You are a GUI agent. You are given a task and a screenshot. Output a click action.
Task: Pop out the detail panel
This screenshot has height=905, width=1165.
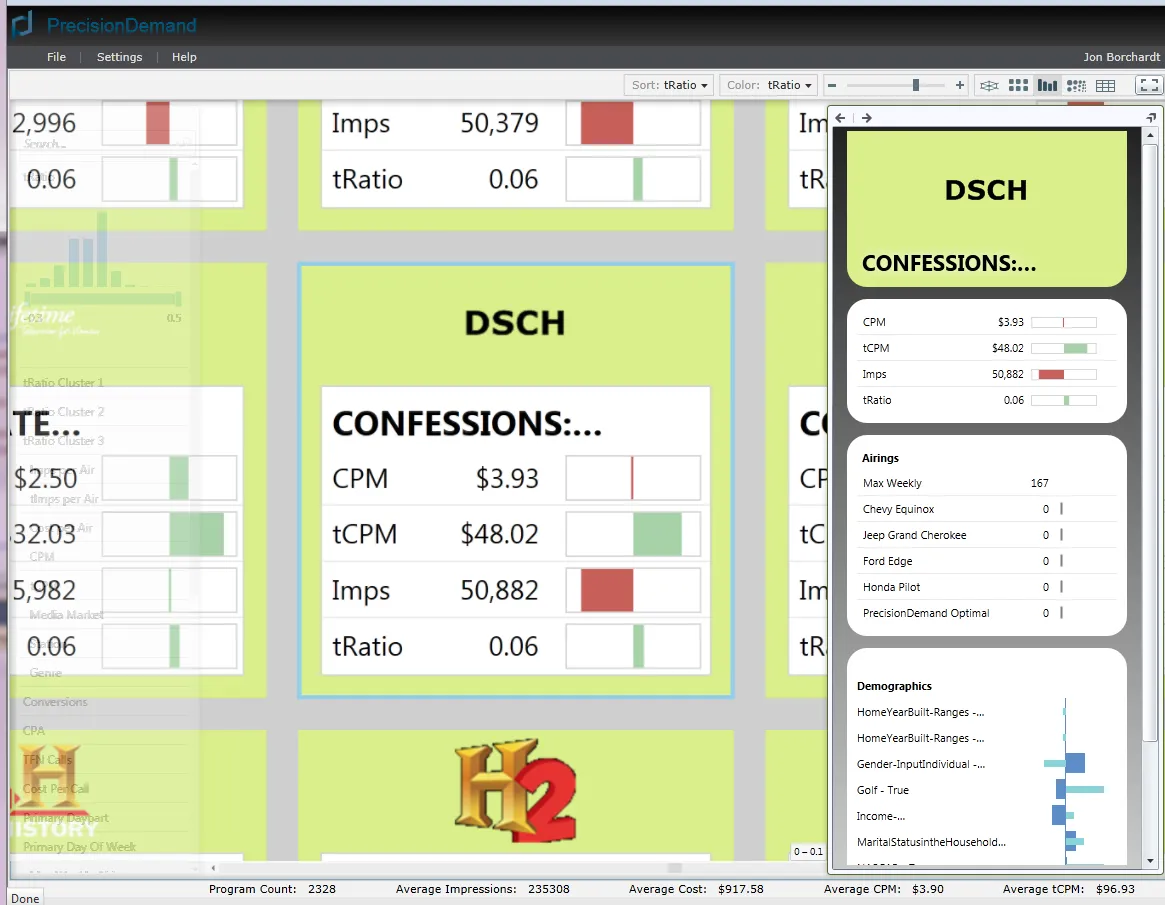pos(1151,117)
